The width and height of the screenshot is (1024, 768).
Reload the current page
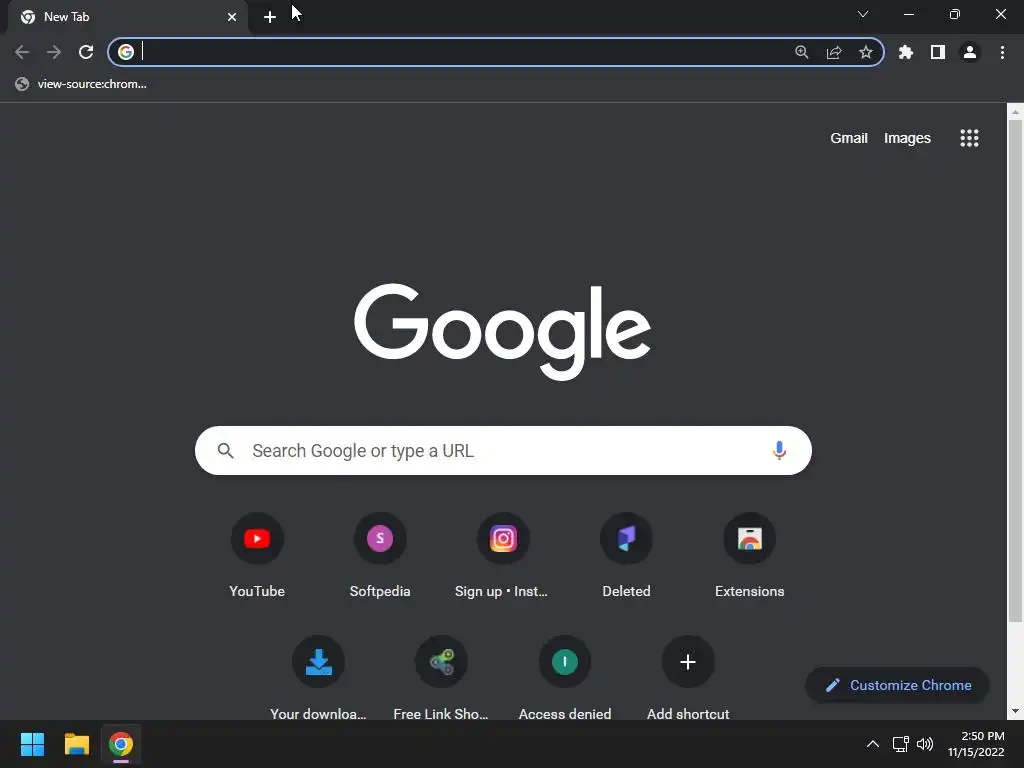click(86, 52)
